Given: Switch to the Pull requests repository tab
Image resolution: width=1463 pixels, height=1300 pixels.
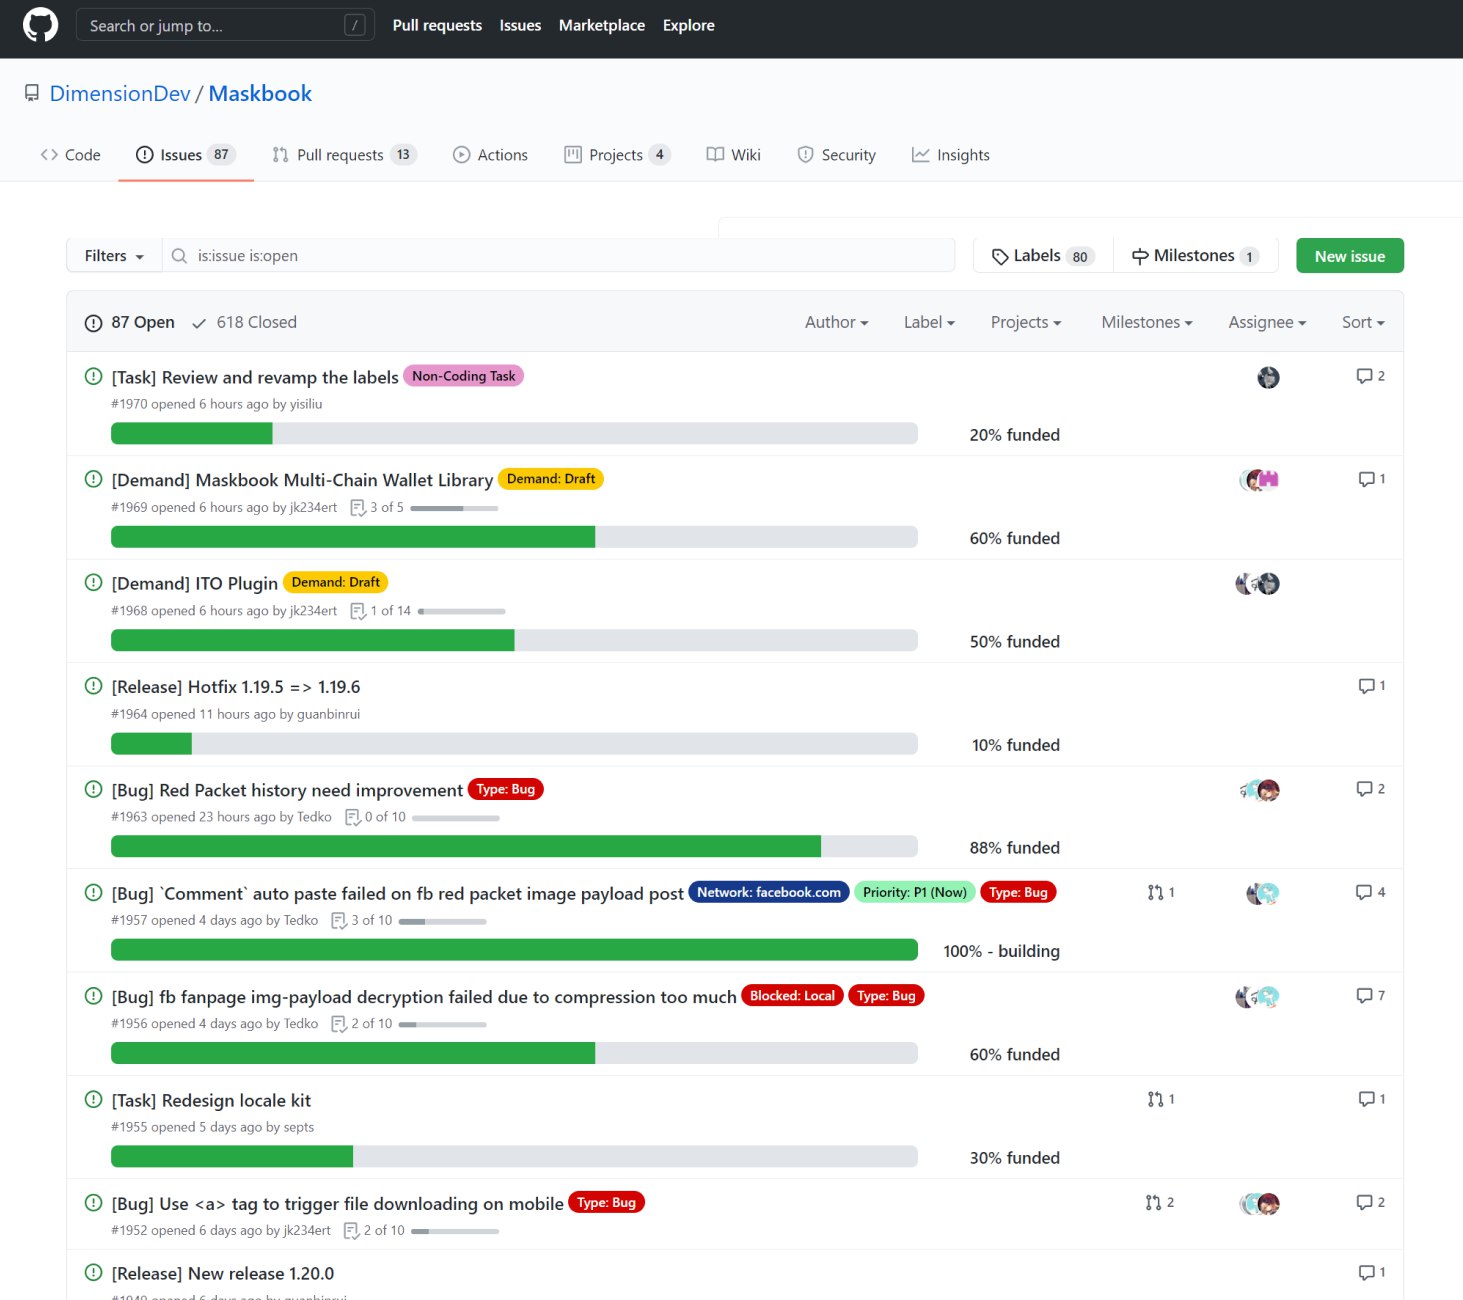Looking at the screenshot, I should [x=344, y=155].
